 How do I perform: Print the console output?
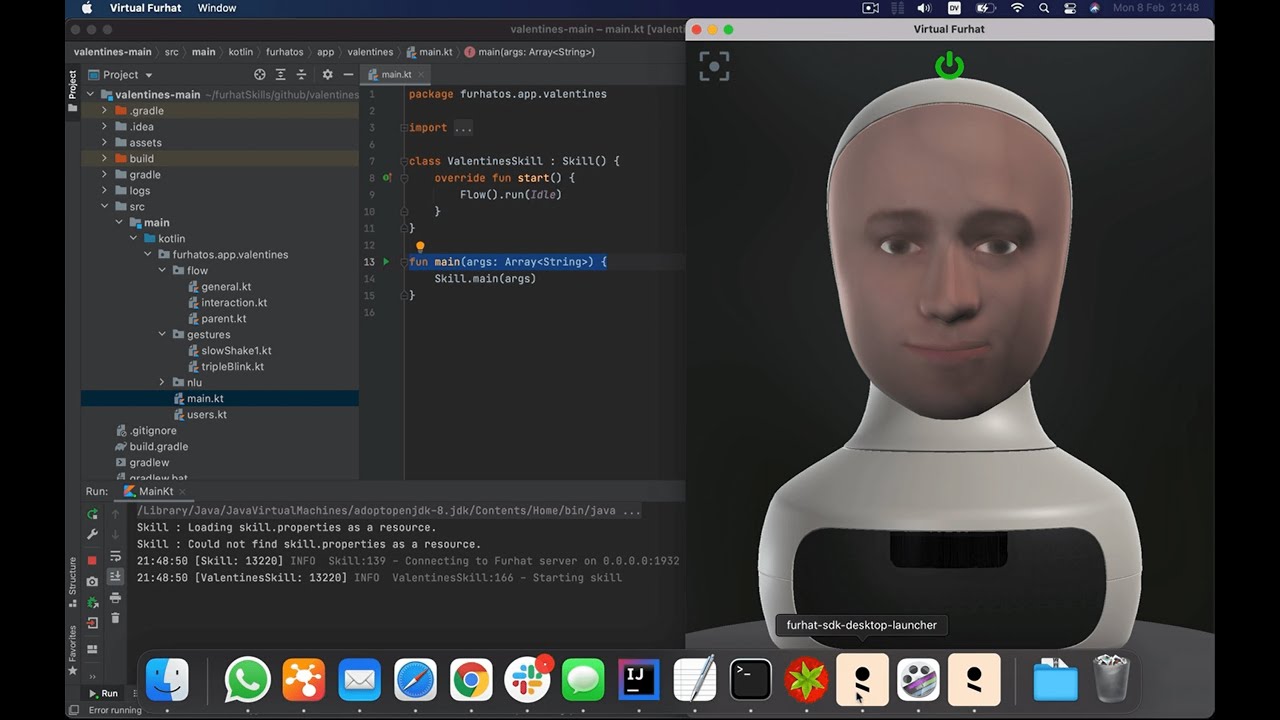[x=115, y=598]
